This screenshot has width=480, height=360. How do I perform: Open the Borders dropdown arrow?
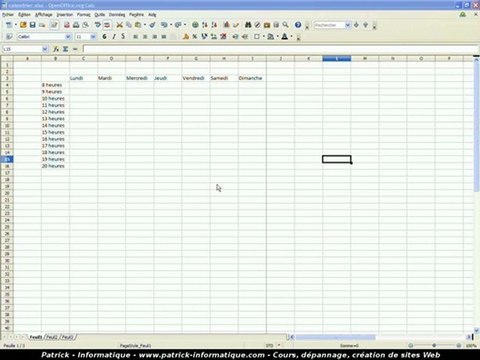pyautogui.click(x=263, y=37)
